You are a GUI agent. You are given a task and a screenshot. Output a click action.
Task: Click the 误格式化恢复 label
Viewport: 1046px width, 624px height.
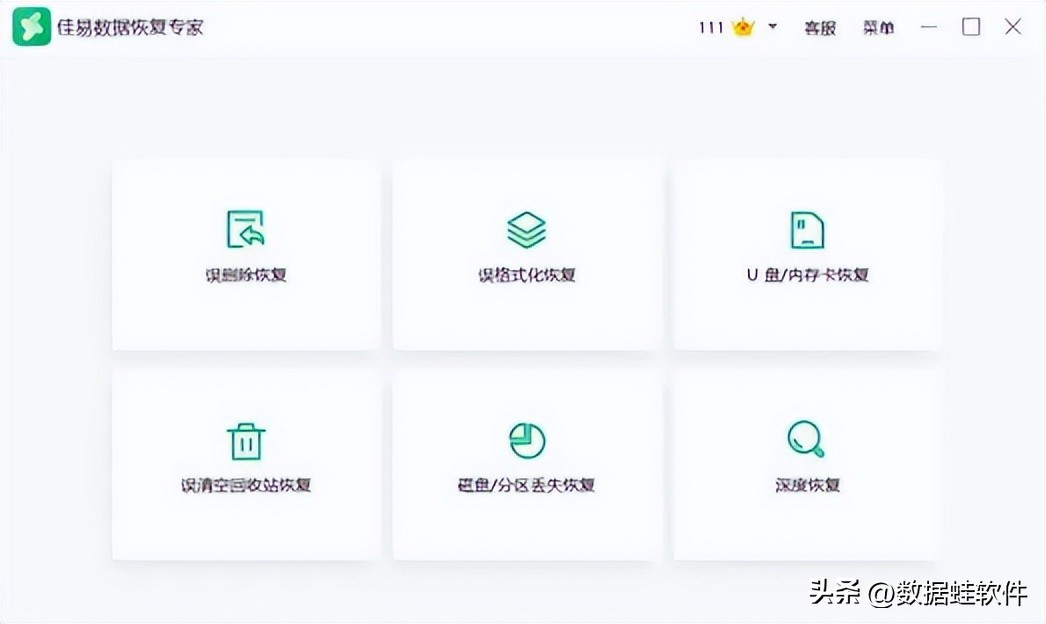pyautogui.click(x=526, y=275)
